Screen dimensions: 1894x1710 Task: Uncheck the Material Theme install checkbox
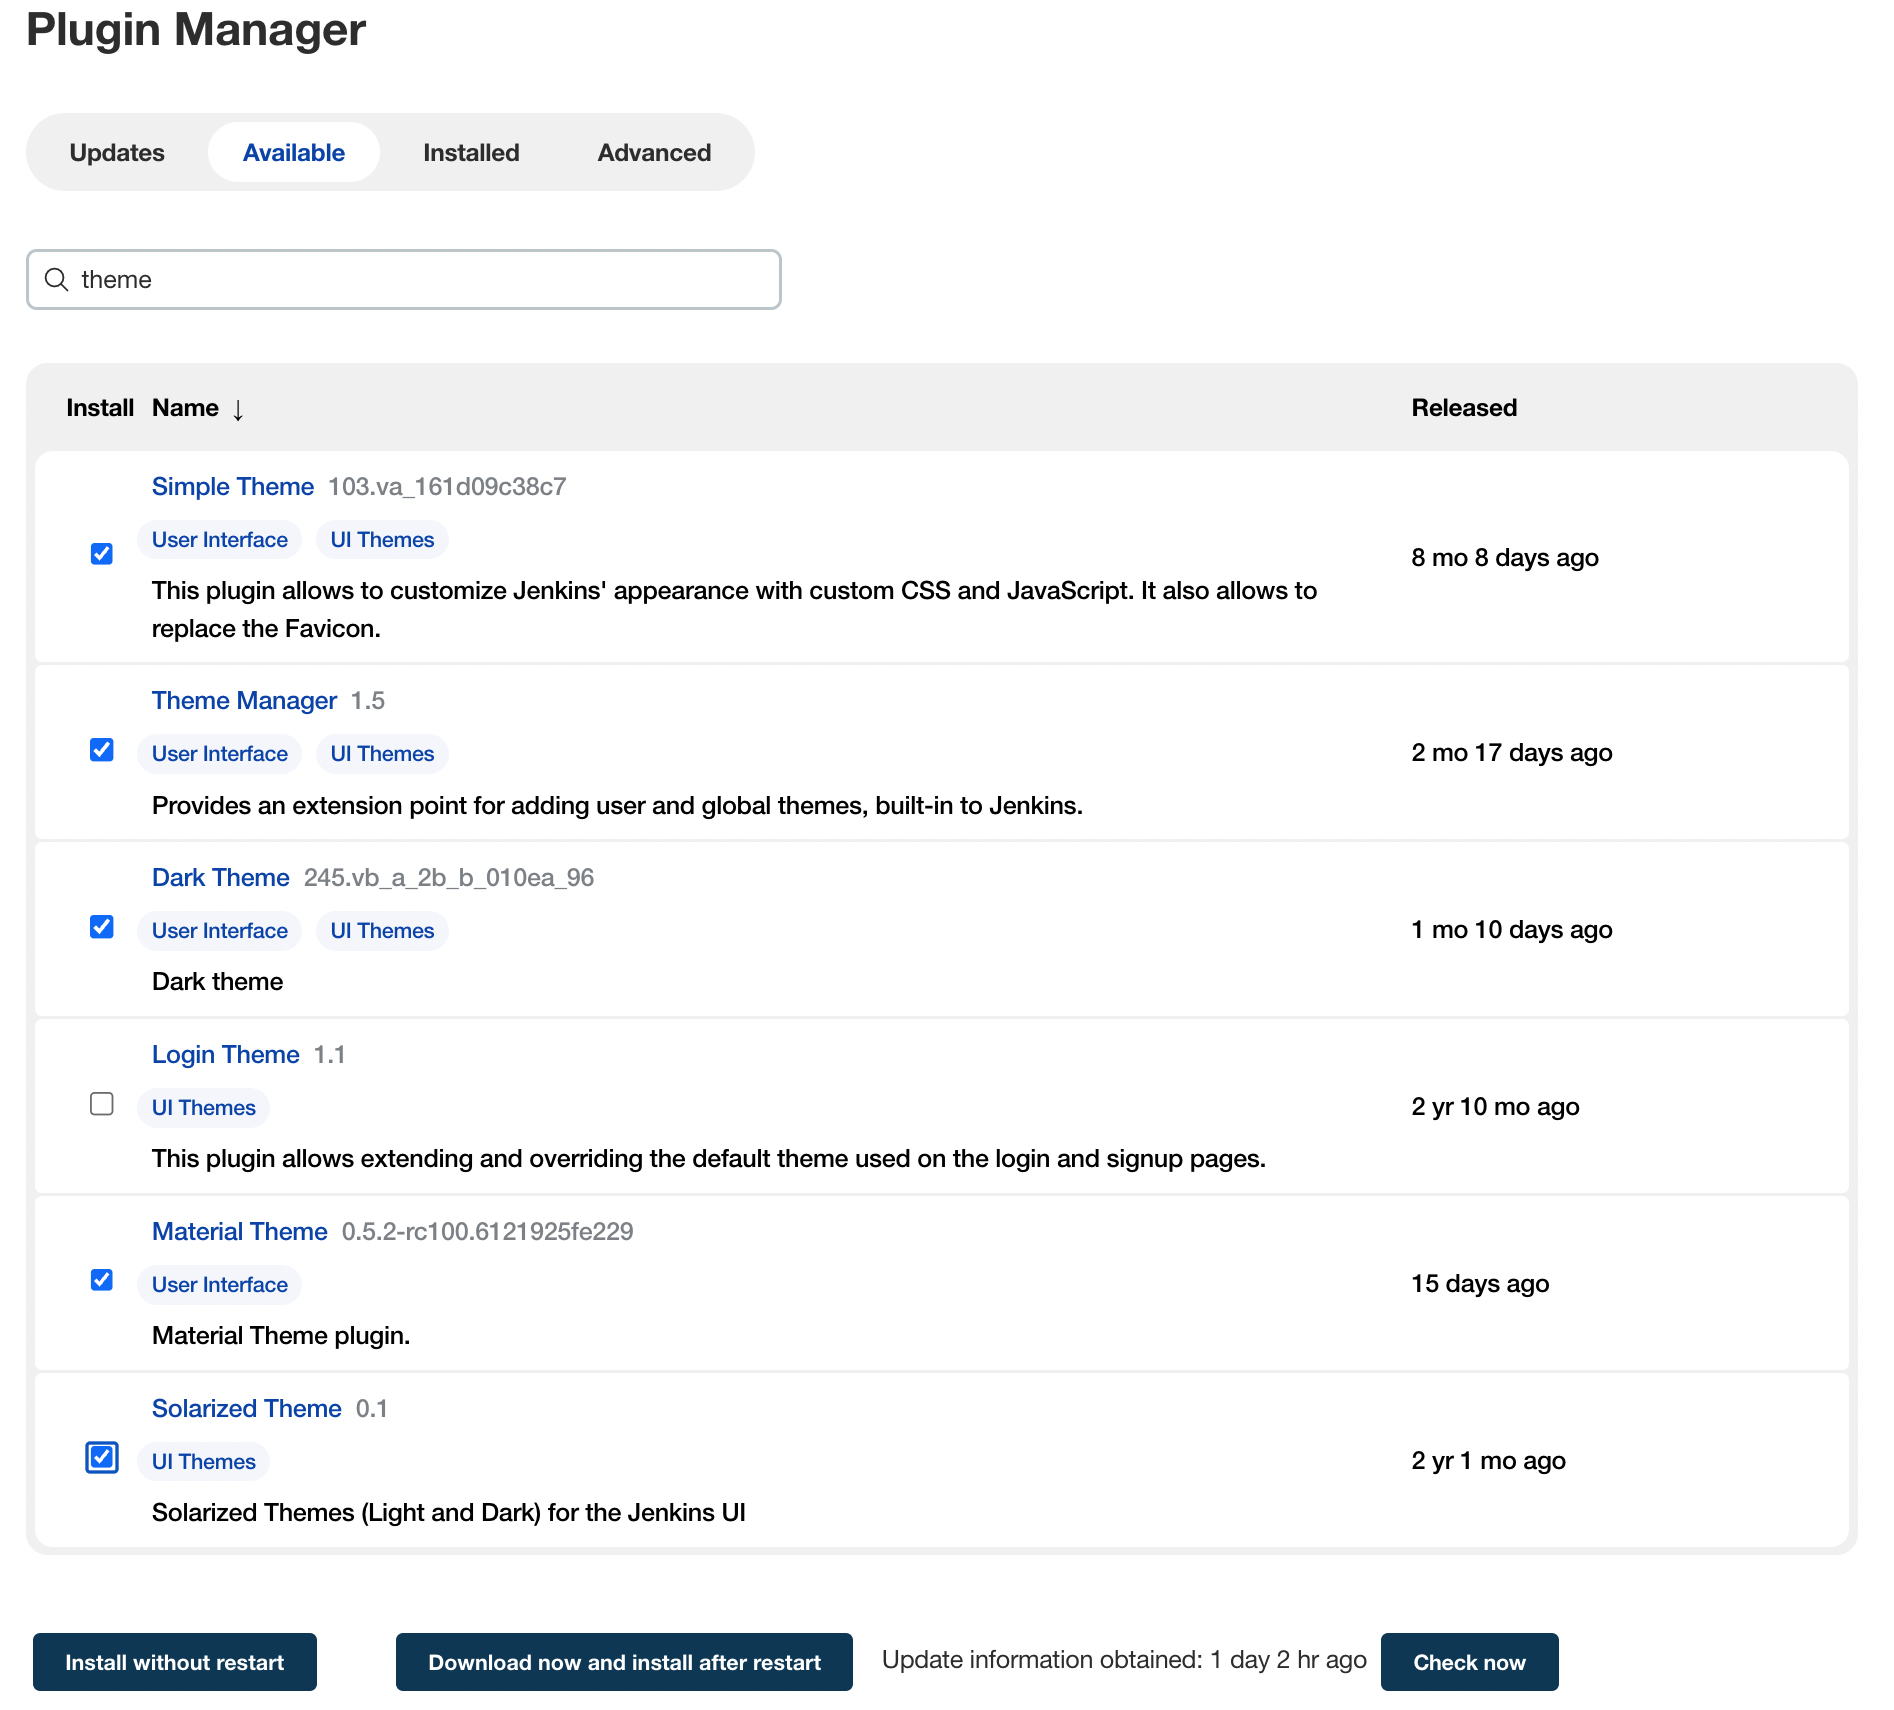[102, 1280]
